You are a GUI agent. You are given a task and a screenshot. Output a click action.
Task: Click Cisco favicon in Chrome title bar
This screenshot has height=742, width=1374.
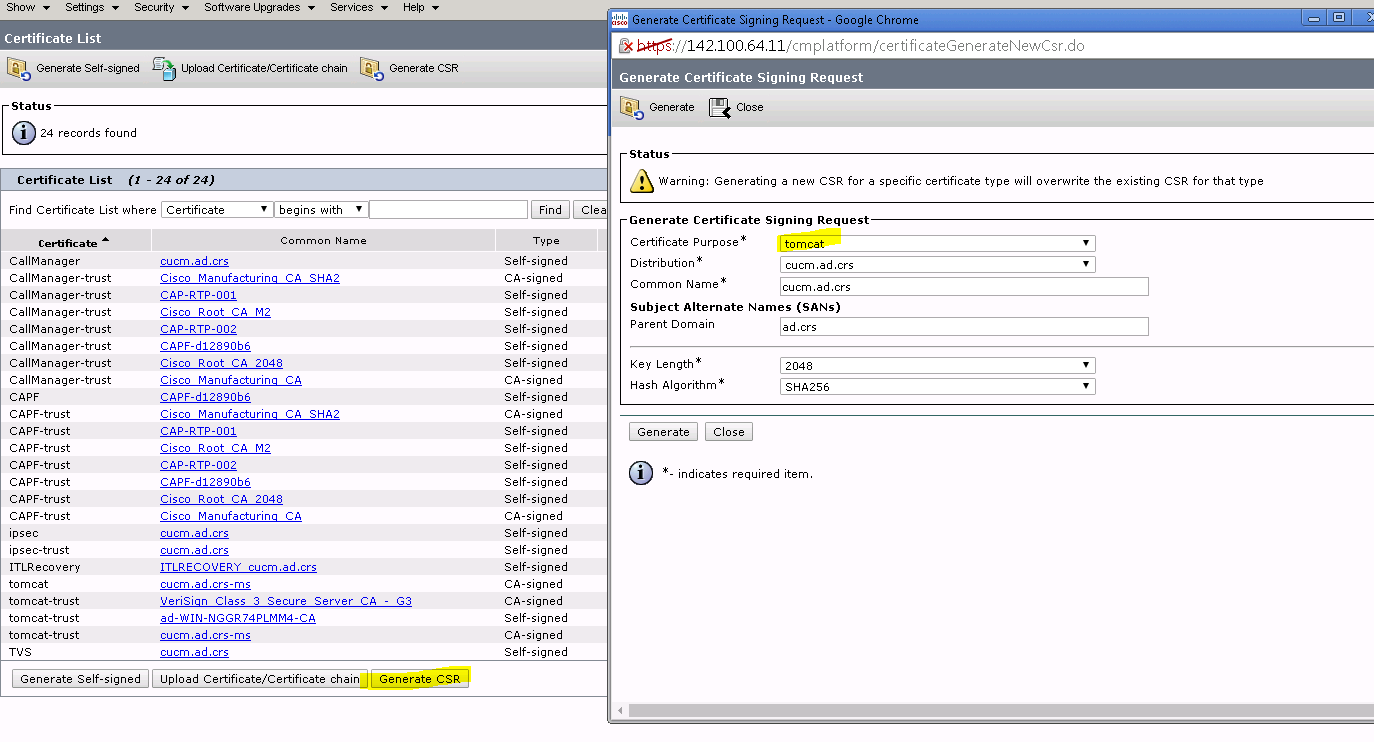pyautogui.click(x=619, y=19)
